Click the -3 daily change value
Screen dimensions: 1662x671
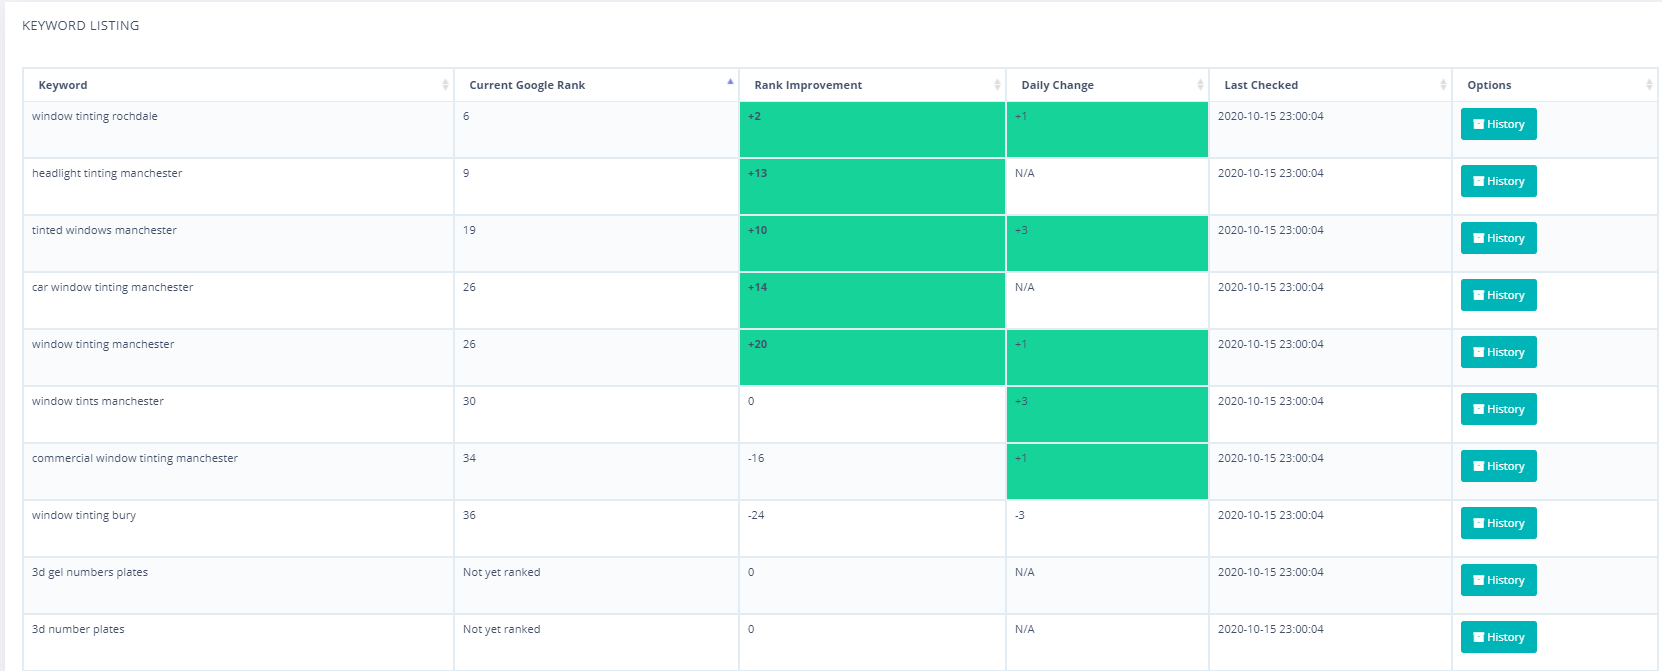[x=1020, y=515]
